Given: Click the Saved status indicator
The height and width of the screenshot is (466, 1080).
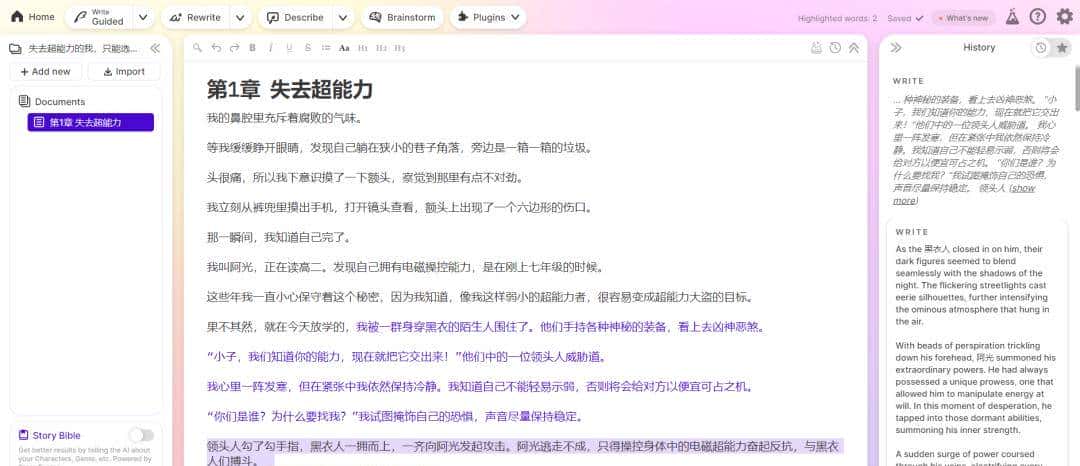Looking at the screenshot, I should coord(905,19).
